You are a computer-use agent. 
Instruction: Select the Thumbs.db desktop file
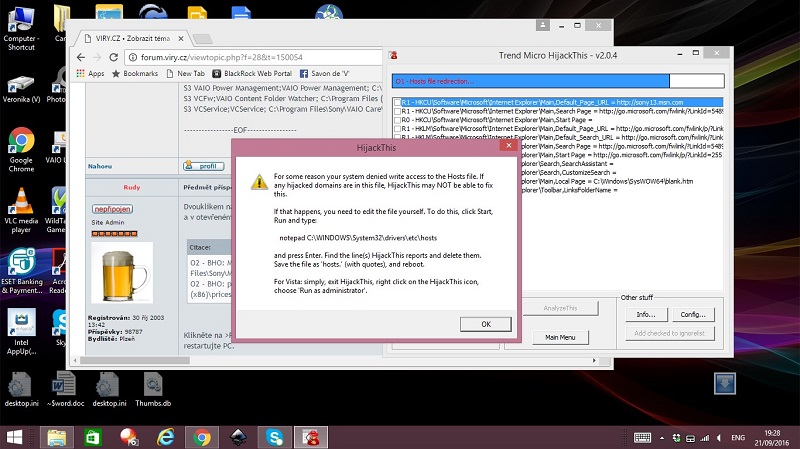[x=153, y=389]
